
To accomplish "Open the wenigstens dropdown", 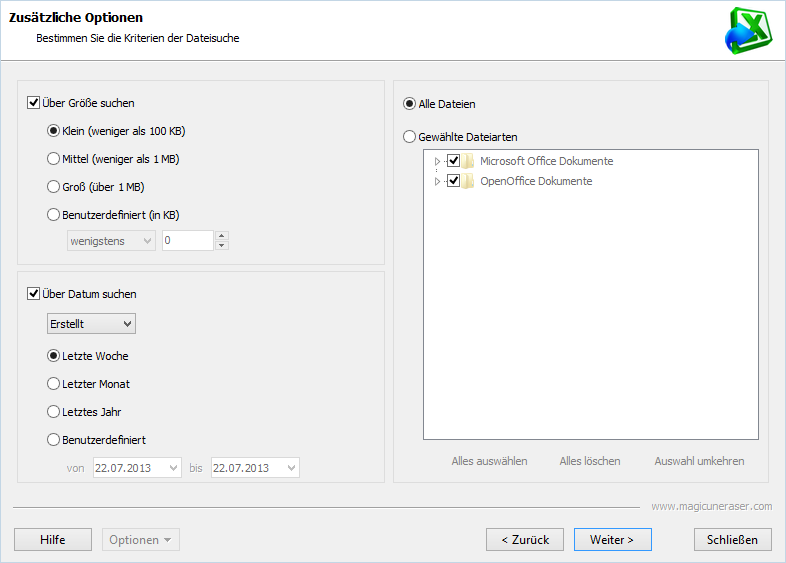I will click(111, 241).
